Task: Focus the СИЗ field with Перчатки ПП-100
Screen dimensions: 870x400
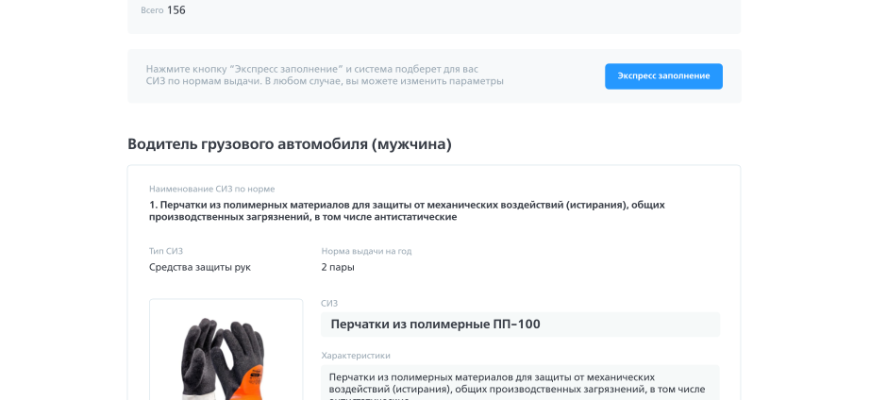Action: click(x=520, y=325)
